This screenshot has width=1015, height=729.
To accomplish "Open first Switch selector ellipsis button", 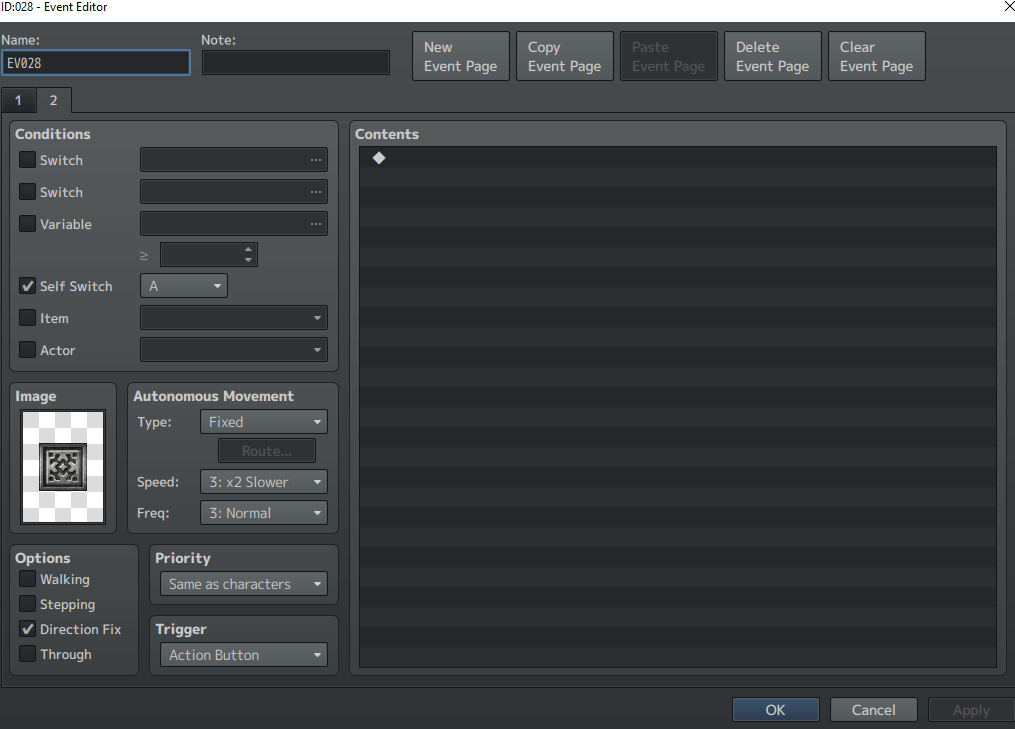I will click(x=315, y=160).
